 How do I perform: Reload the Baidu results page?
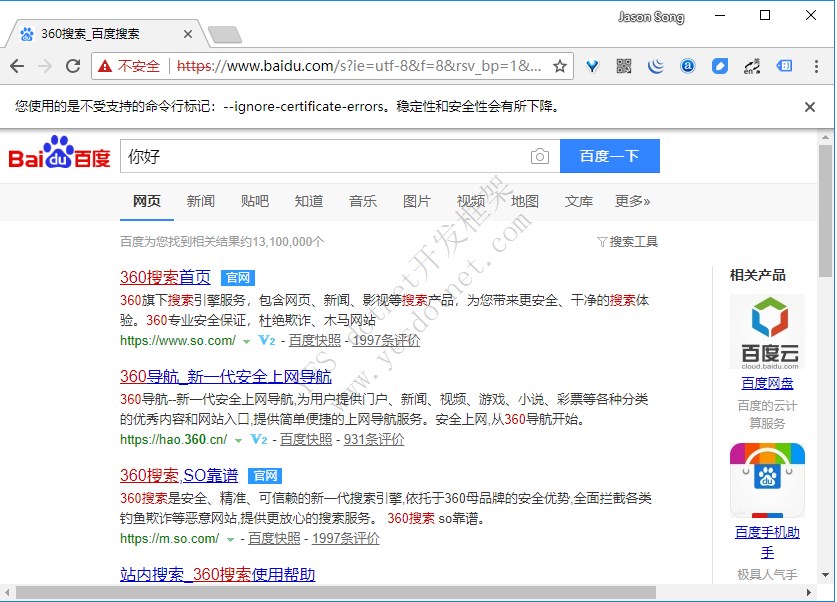[73, 66]
